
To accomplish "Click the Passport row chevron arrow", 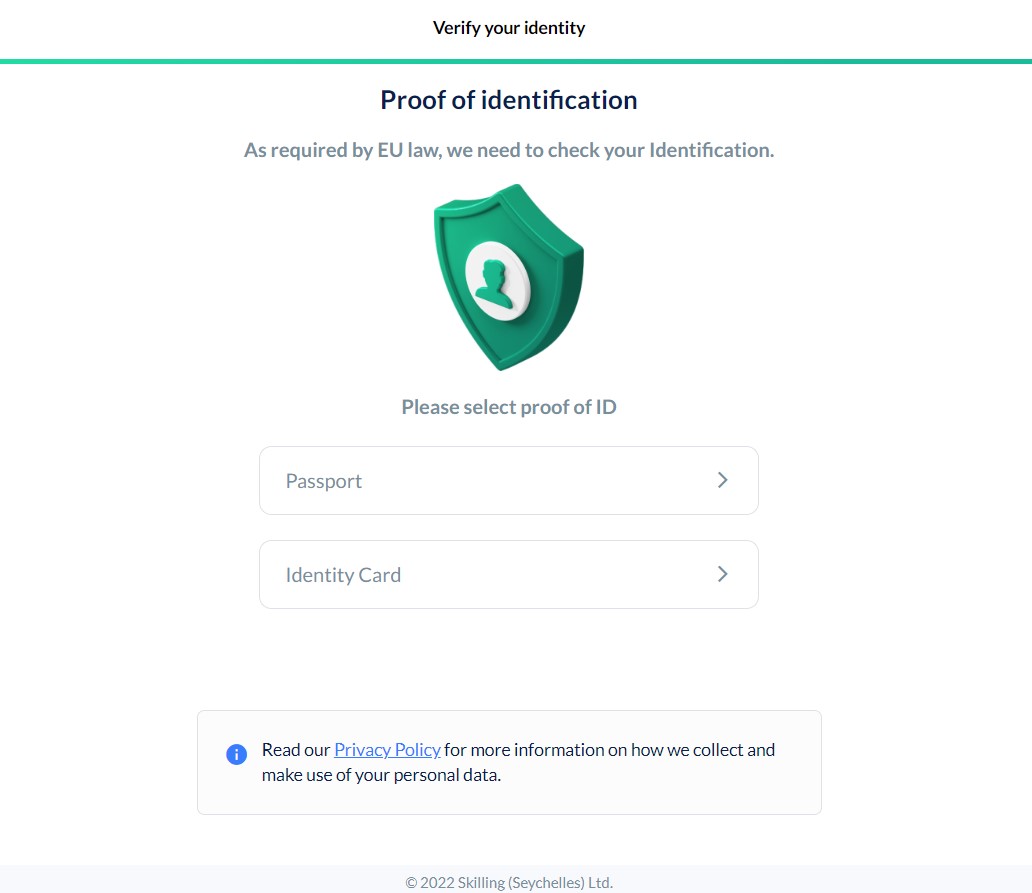I will pos(722,480).
